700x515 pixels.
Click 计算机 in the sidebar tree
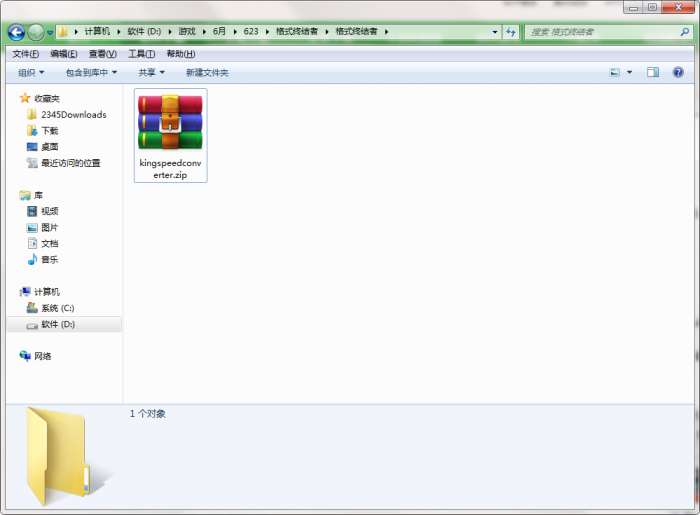click(47, 292)
